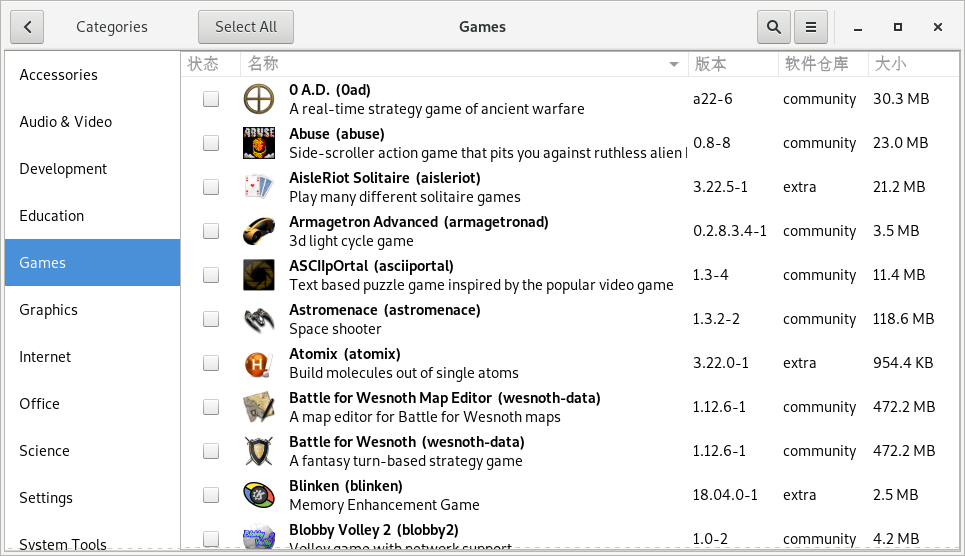
Task: Open the hamburger menu button
Action: [x=811, y=27]
